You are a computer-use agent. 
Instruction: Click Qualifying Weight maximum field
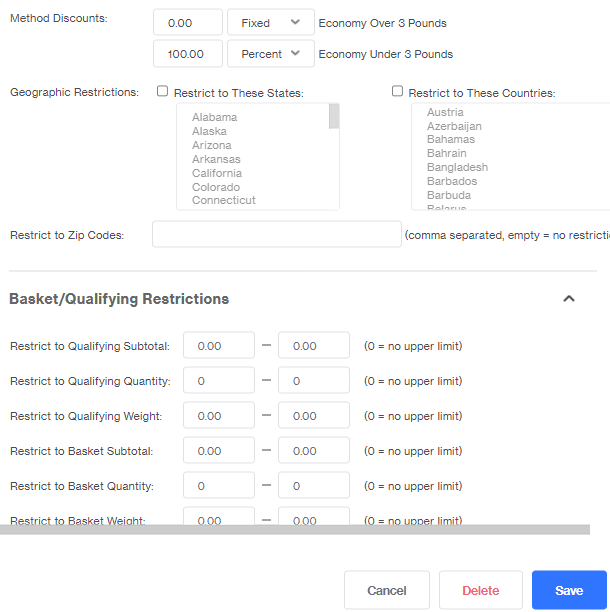[x=314, y=416]
